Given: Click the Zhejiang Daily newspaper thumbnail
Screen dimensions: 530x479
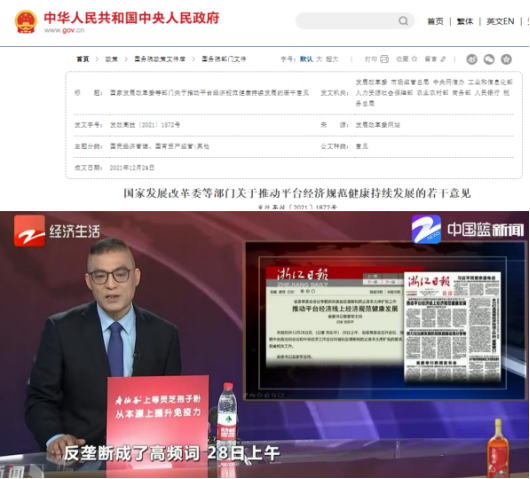Looking at the screenshot, I should [x=452, y=327].
